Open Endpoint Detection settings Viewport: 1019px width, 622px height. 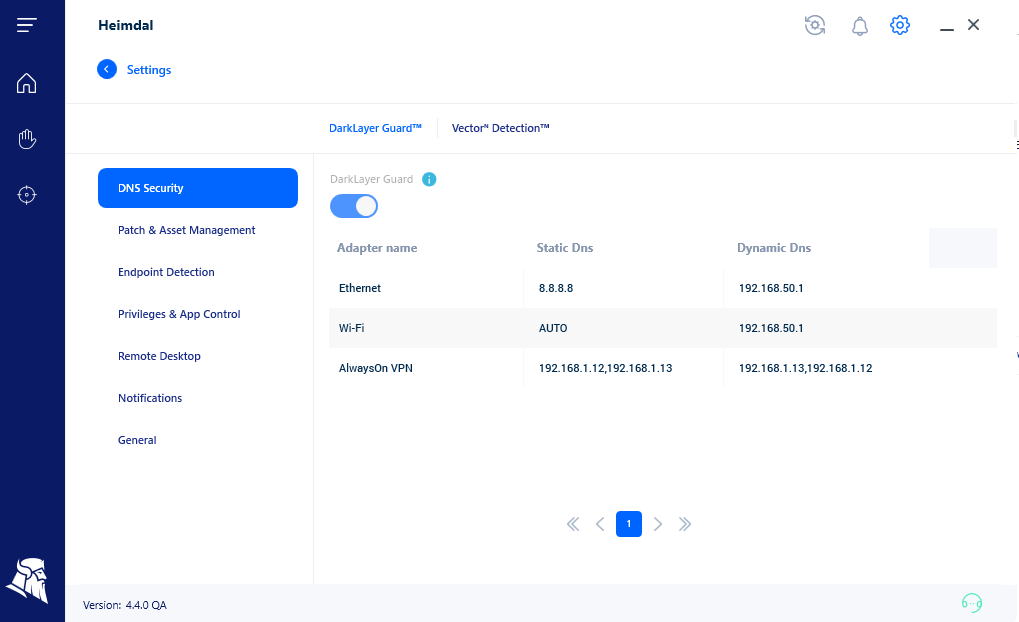pyautogui.click(x=166, y=272)
